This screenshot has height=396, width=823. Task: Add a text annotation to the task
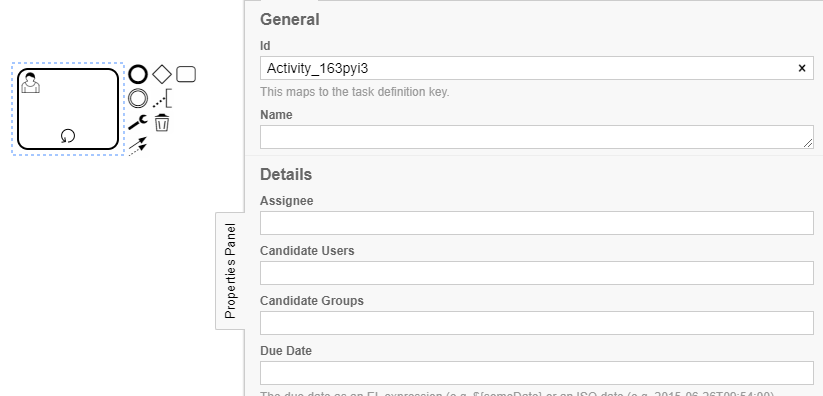pos(162,99)
